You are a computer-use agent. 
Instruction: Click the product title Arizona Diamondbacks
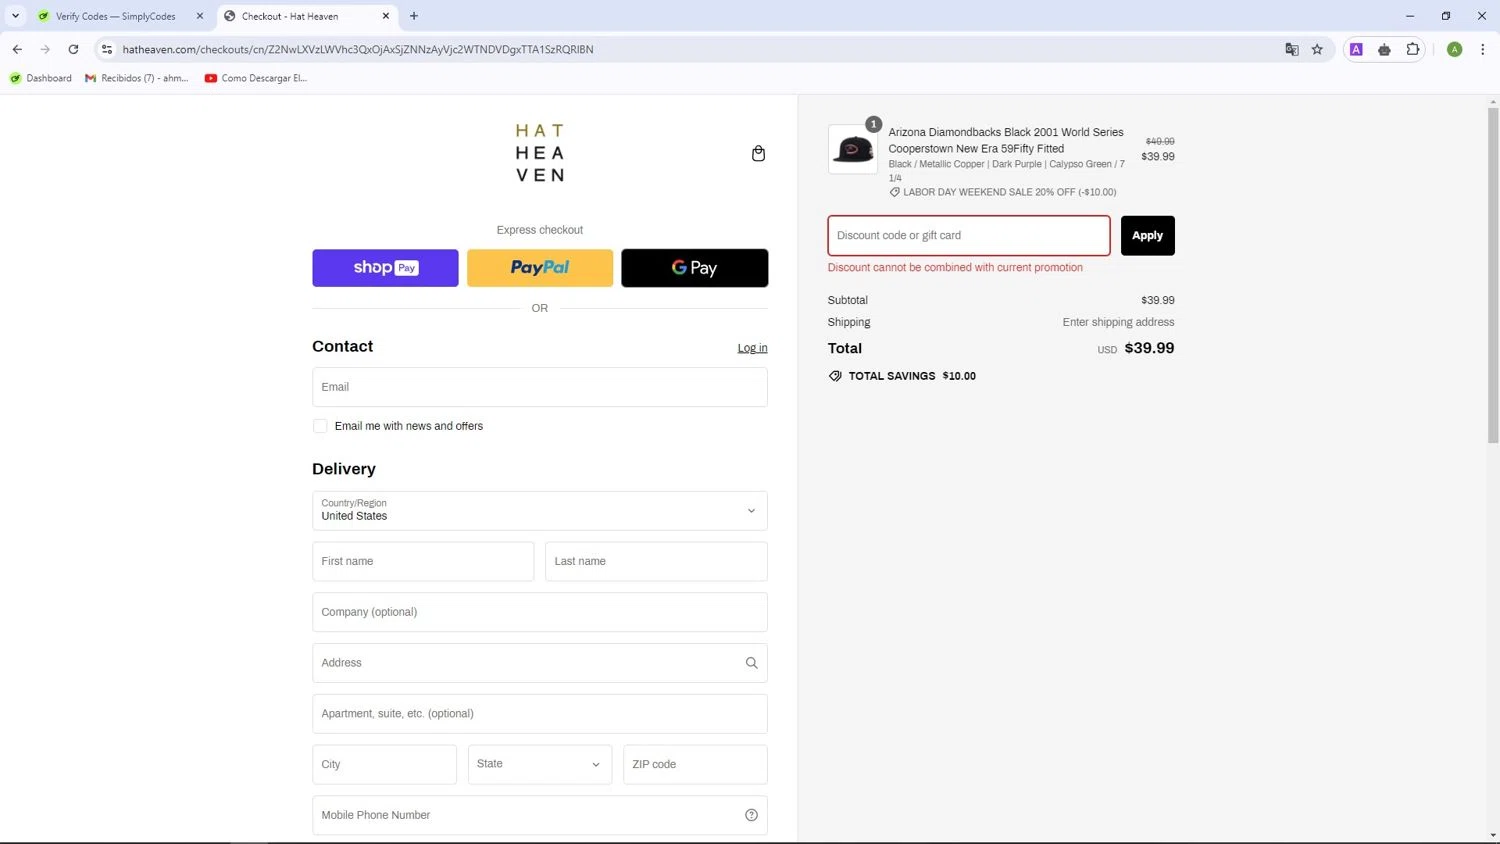coord(1006,140)
